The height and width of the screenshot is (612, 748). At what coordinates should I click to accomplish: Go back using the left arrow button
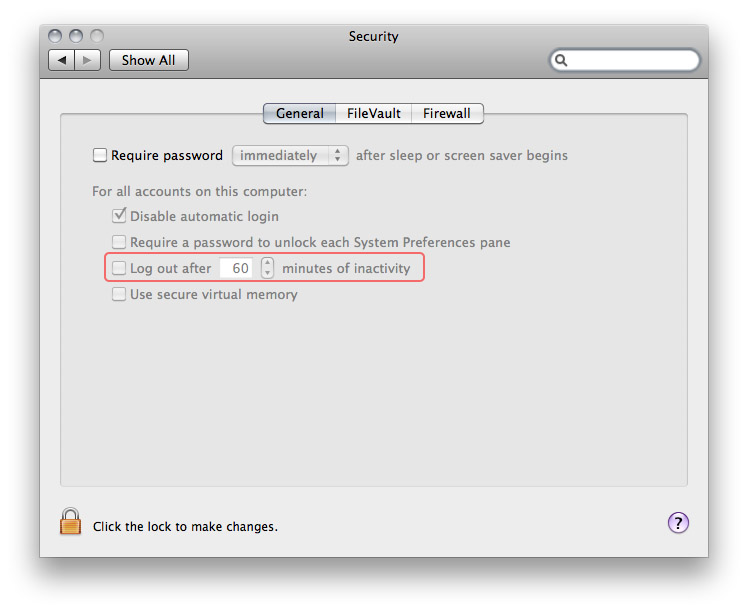click(62, 61)
